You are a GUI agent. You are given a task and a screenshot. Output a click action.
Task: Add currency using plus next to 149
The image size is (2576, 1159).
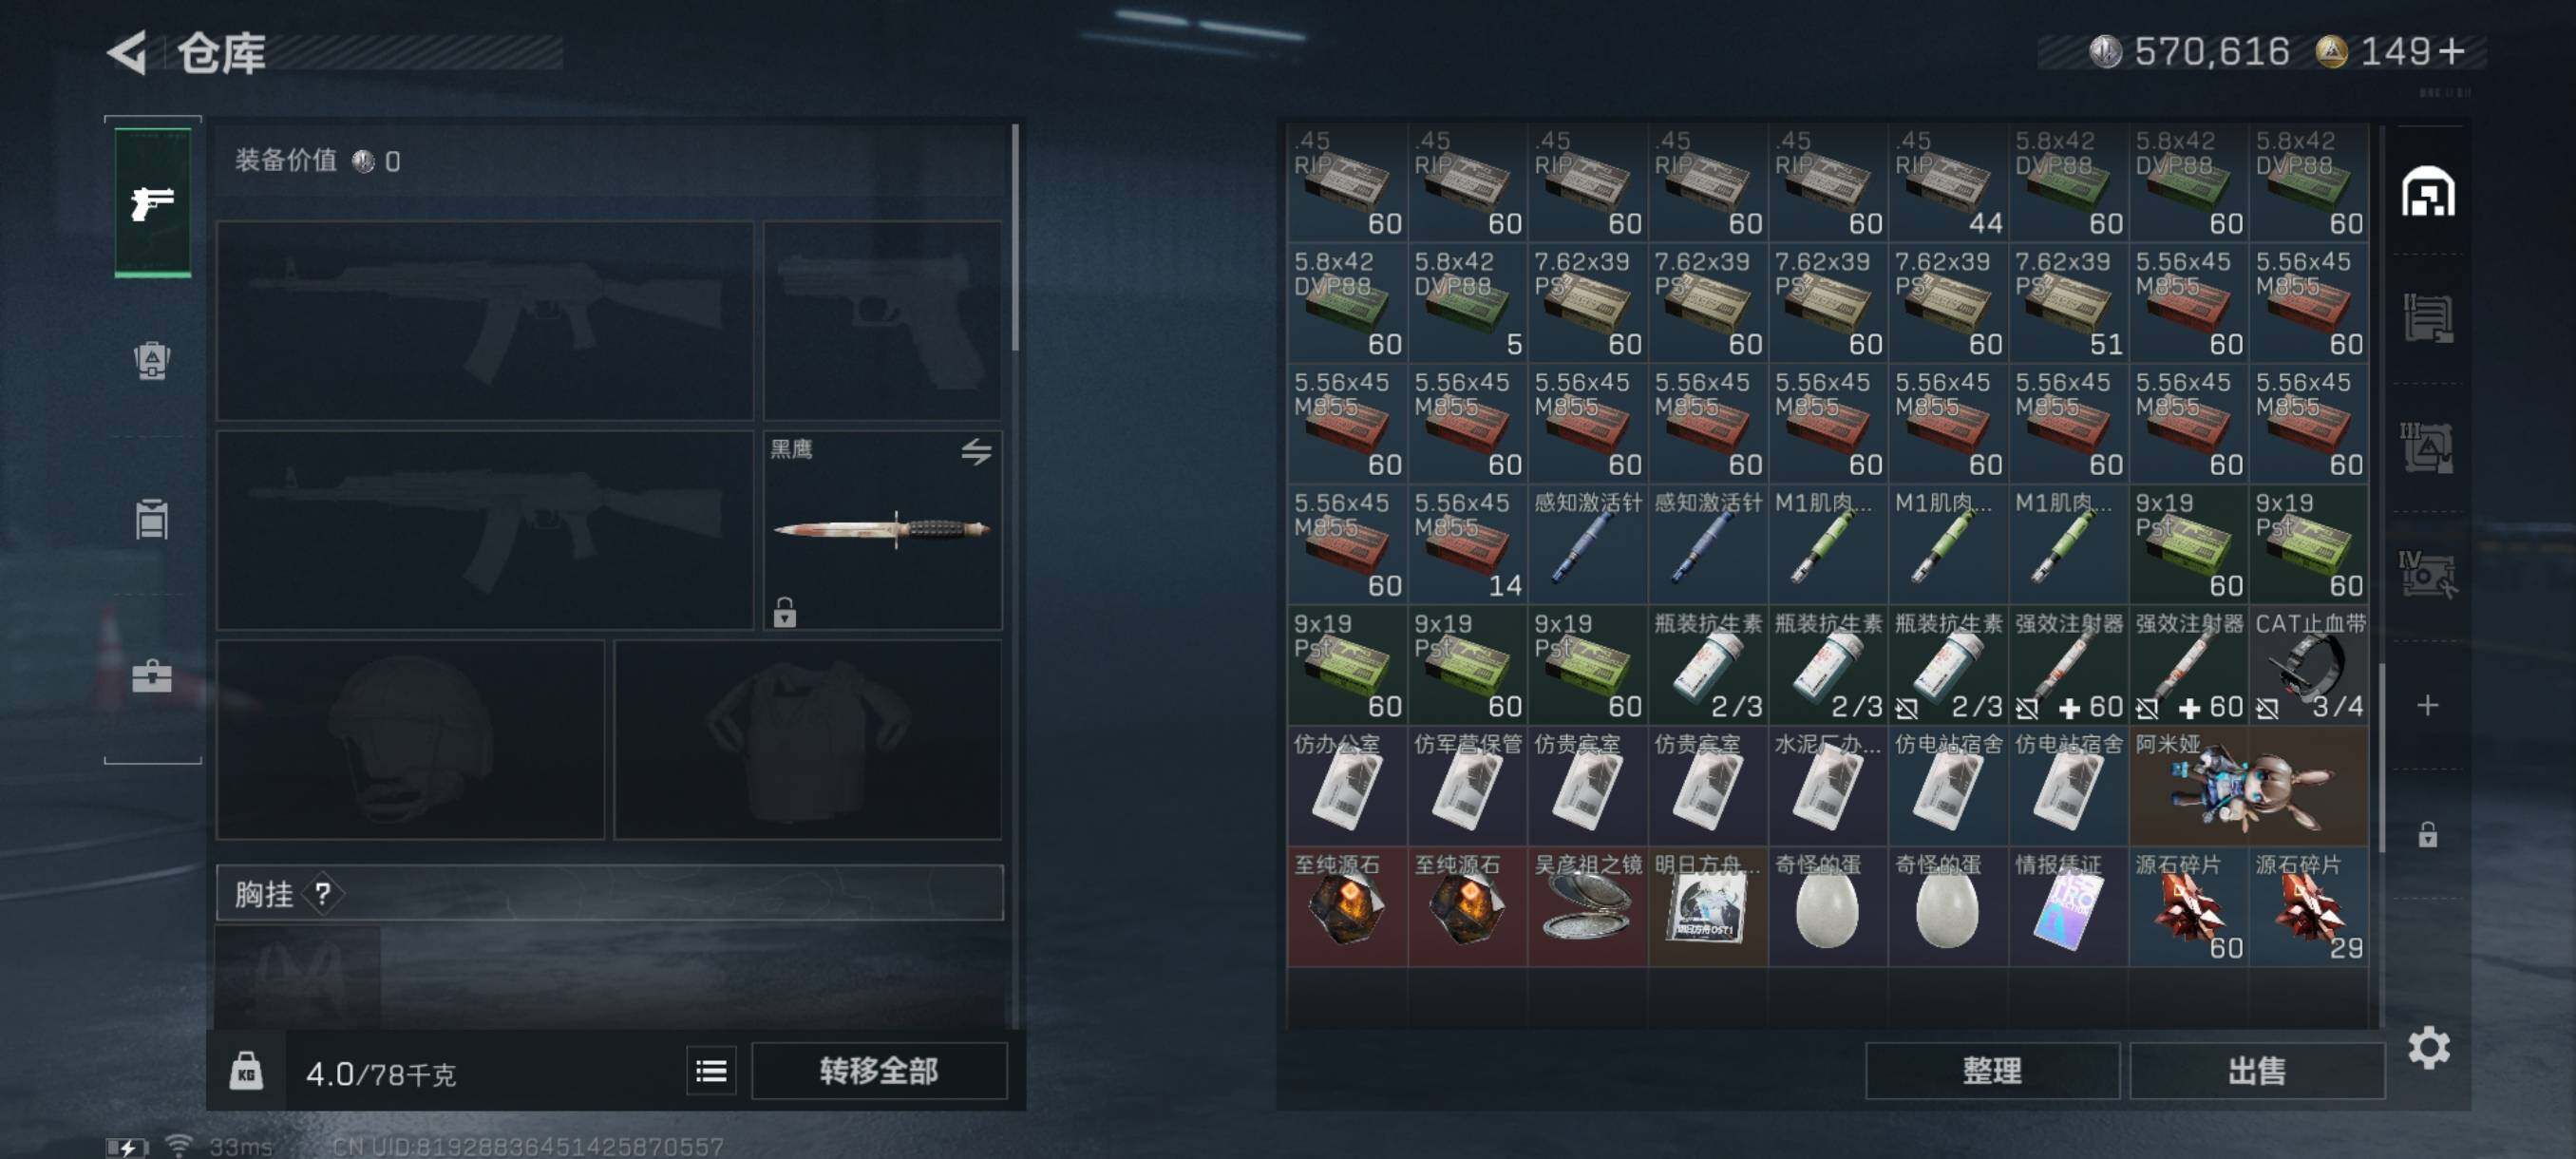[2451, 52]
